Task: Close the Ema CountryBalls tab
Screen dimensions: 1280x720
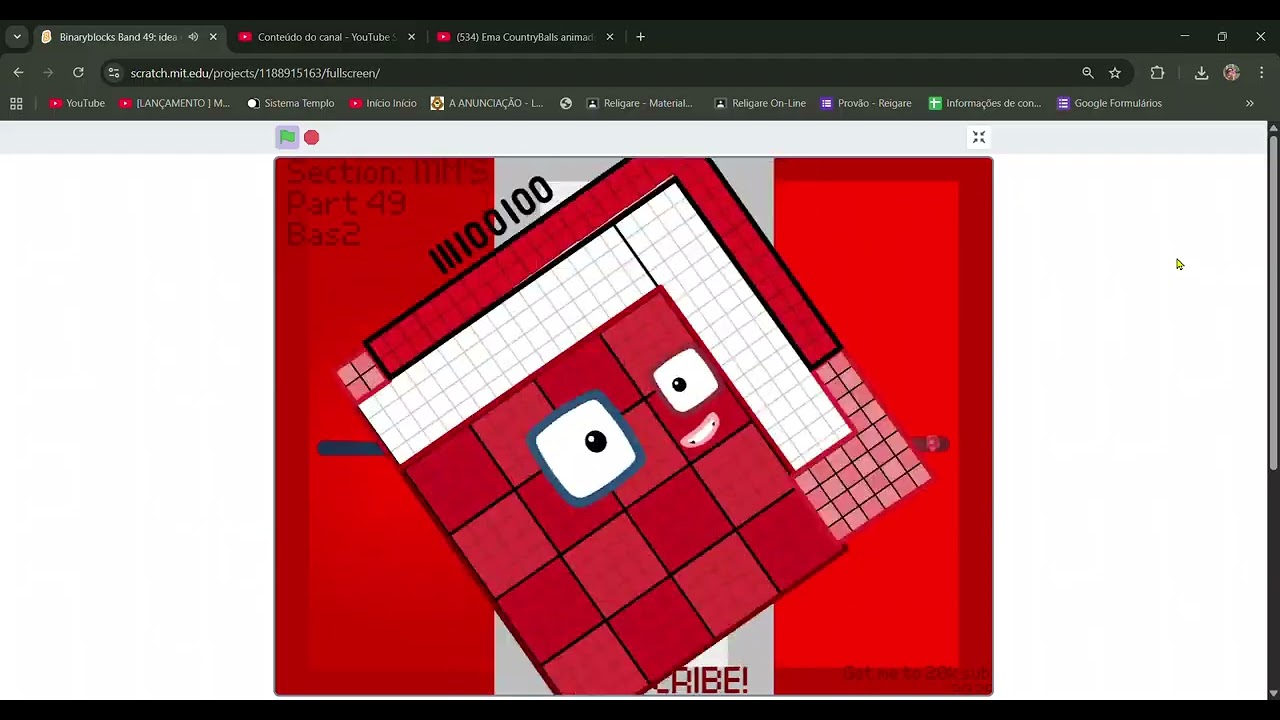Action: (x=610, y=37)
